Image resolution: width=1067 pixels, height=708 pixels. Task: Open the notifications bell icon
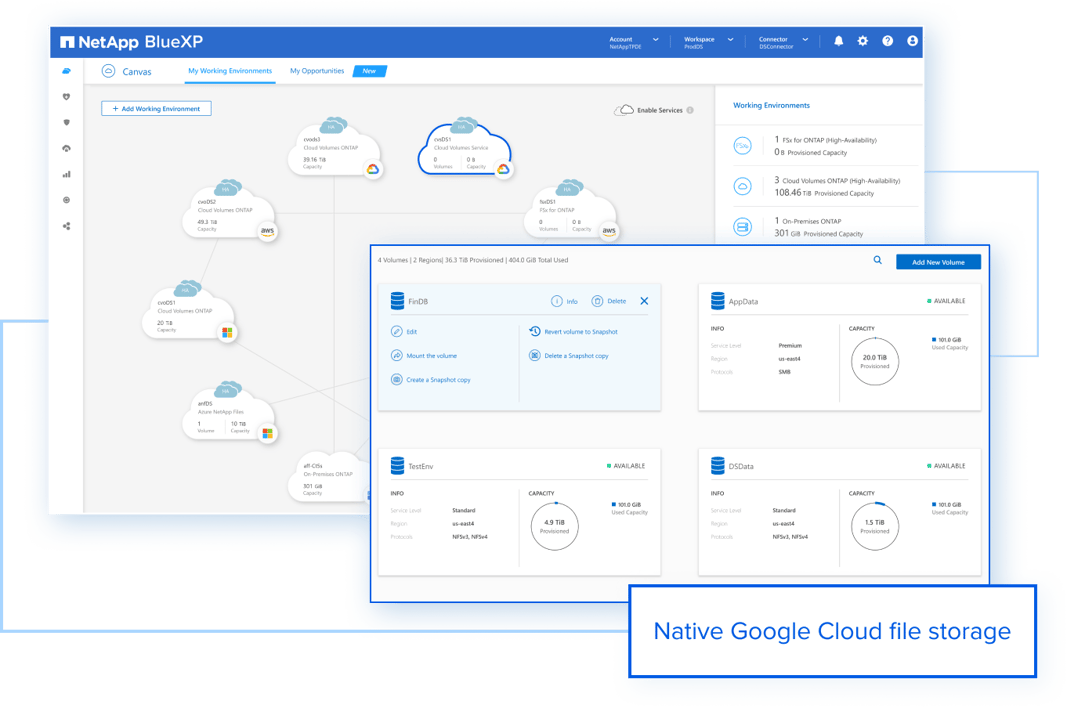(x=838, y=41)
